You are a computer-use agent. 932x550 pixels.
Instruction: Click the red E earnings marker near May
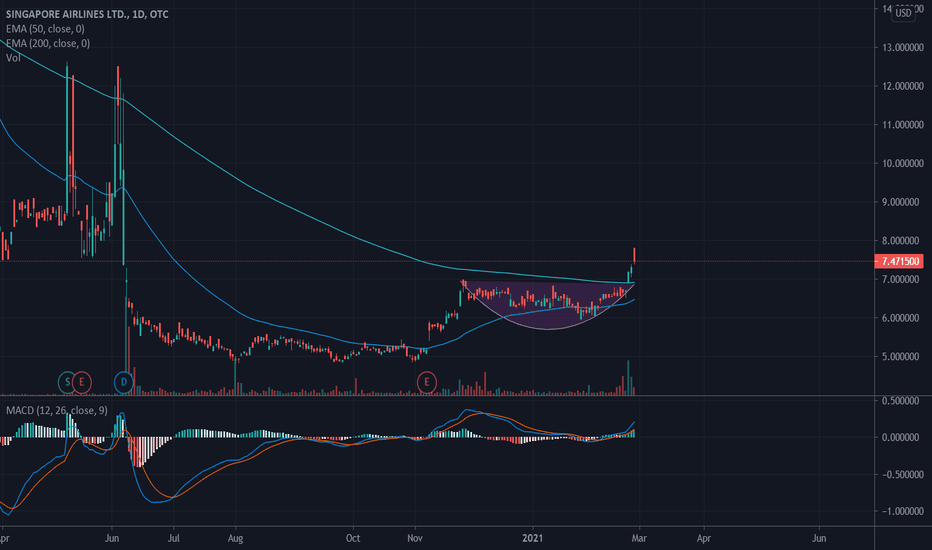[82, 382]
